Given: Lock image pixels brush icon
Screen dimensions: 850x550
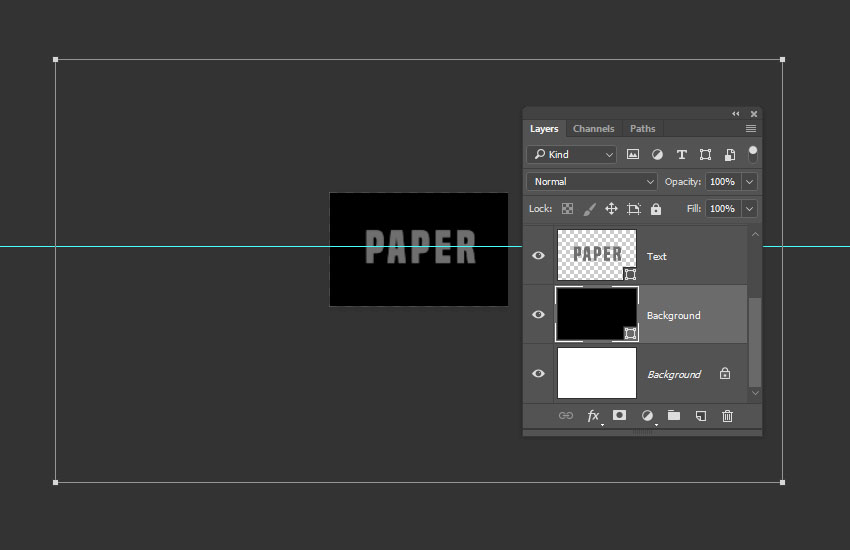Looking at the screenshot, I should coord(589,209).
